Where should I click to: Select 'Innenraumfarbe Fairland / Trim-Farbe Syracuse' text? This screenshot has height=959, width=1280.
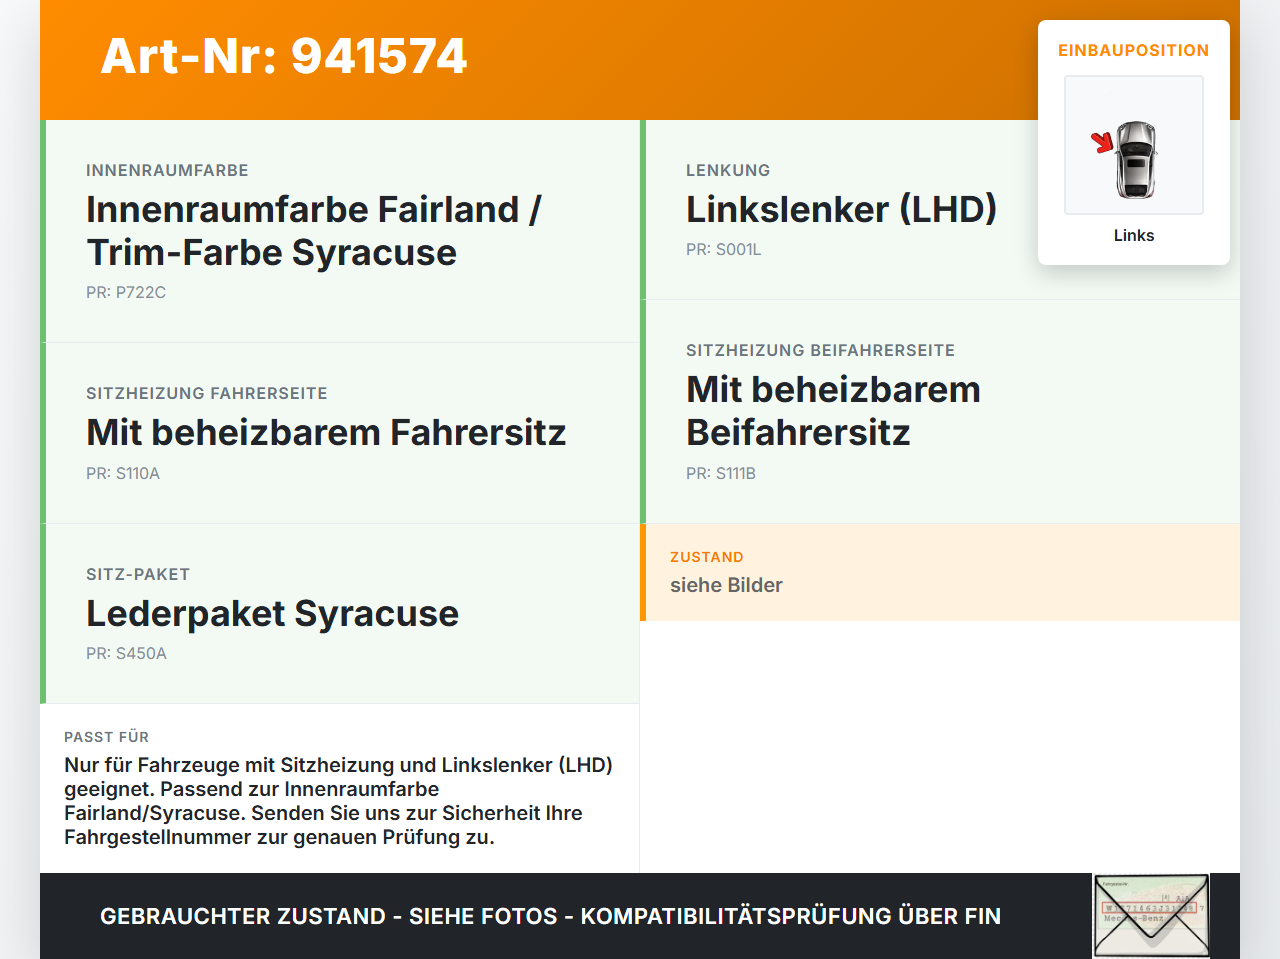pos(314,231)
